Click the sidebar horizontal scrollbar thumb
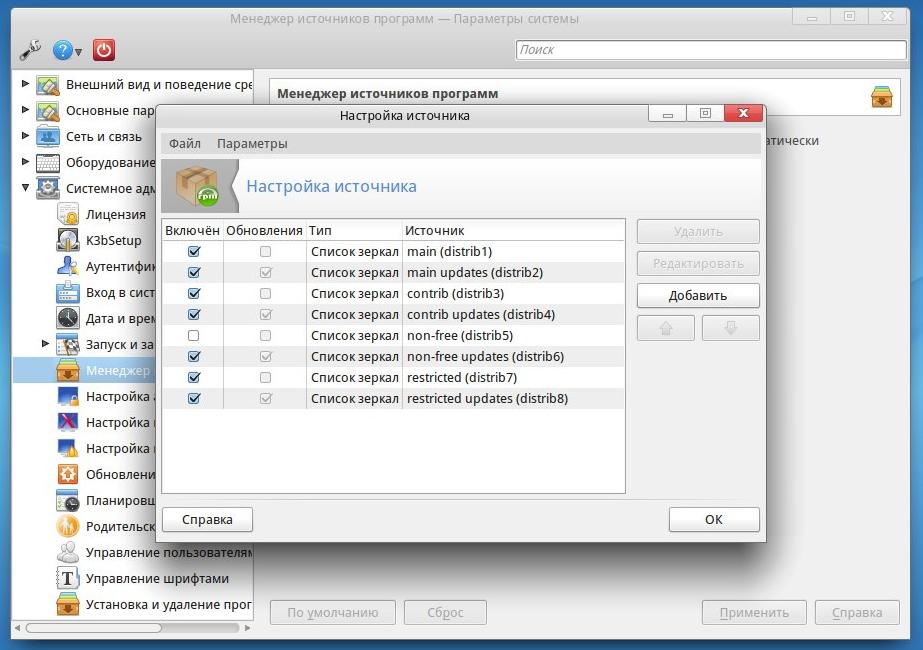This screenshot has width=923, height=650. (94, 628)
